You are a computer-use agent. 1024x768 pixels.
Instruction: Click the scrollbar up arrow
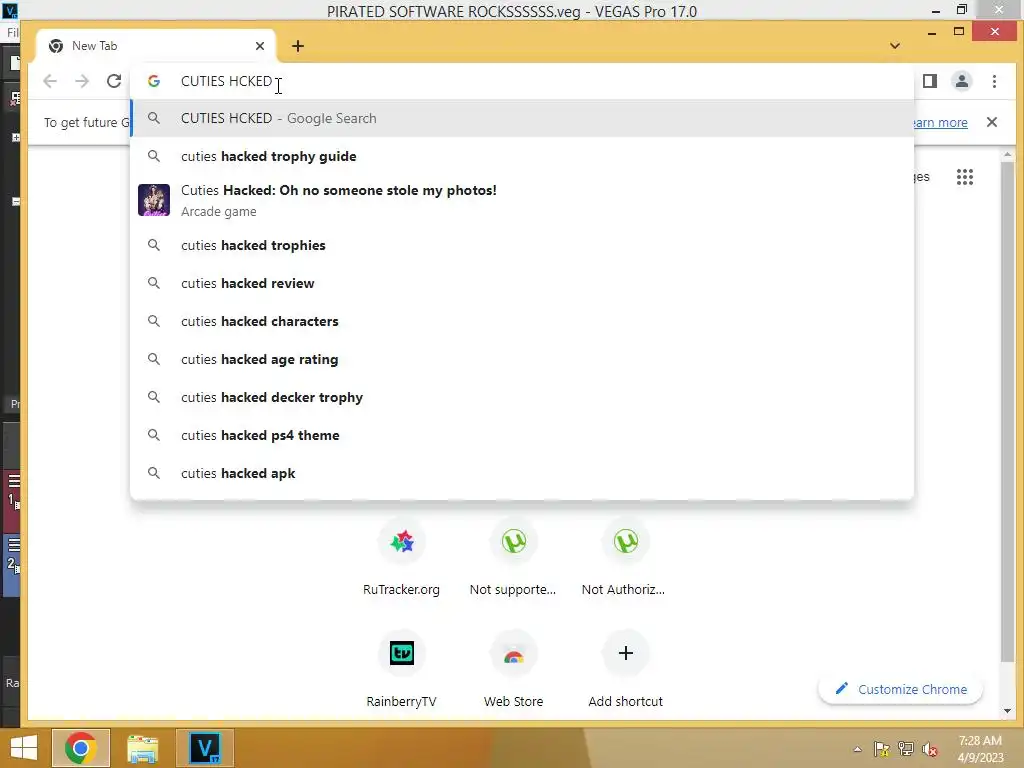pos(1006,155)
